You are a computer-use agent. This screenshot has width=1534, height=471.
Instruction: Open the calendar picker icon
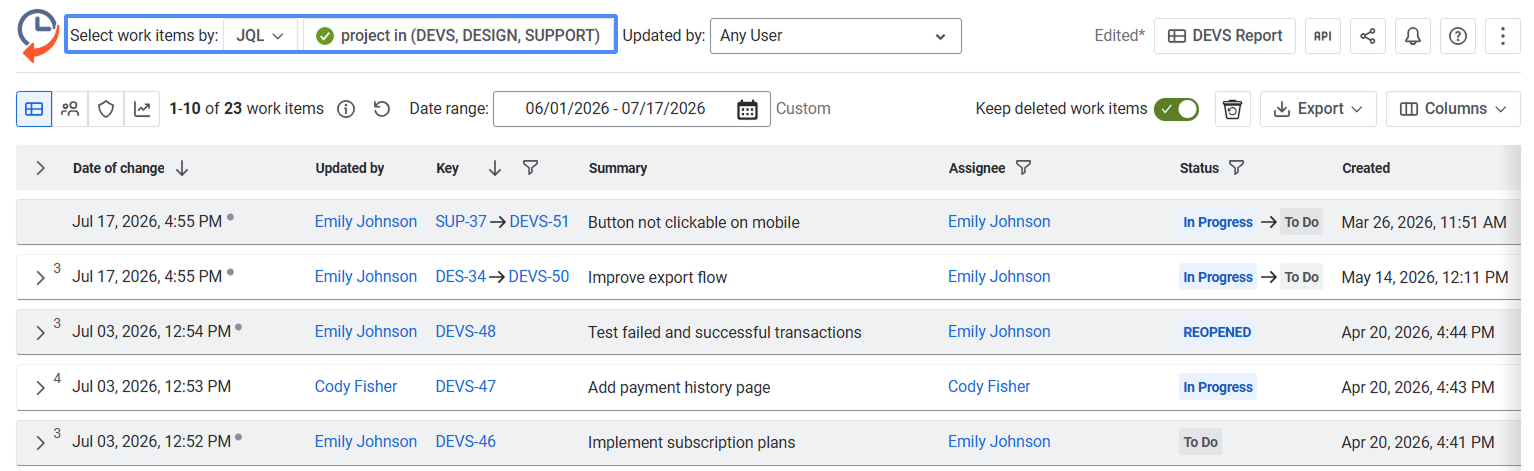coord(747,109)
